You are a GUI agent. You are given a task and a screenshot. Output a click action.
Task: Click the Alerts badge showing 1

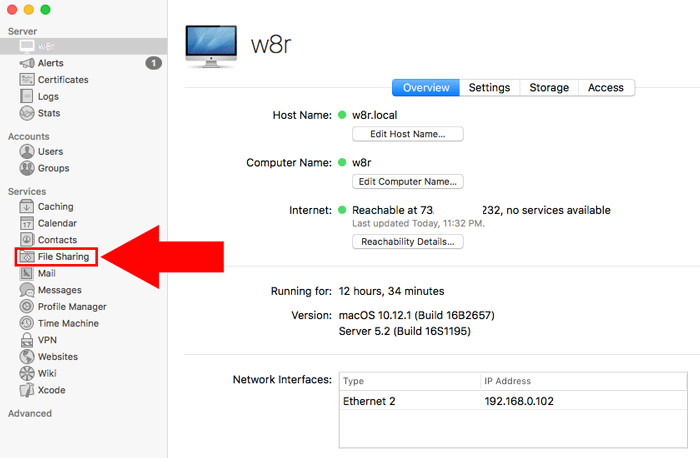click(x=154, y=63)
